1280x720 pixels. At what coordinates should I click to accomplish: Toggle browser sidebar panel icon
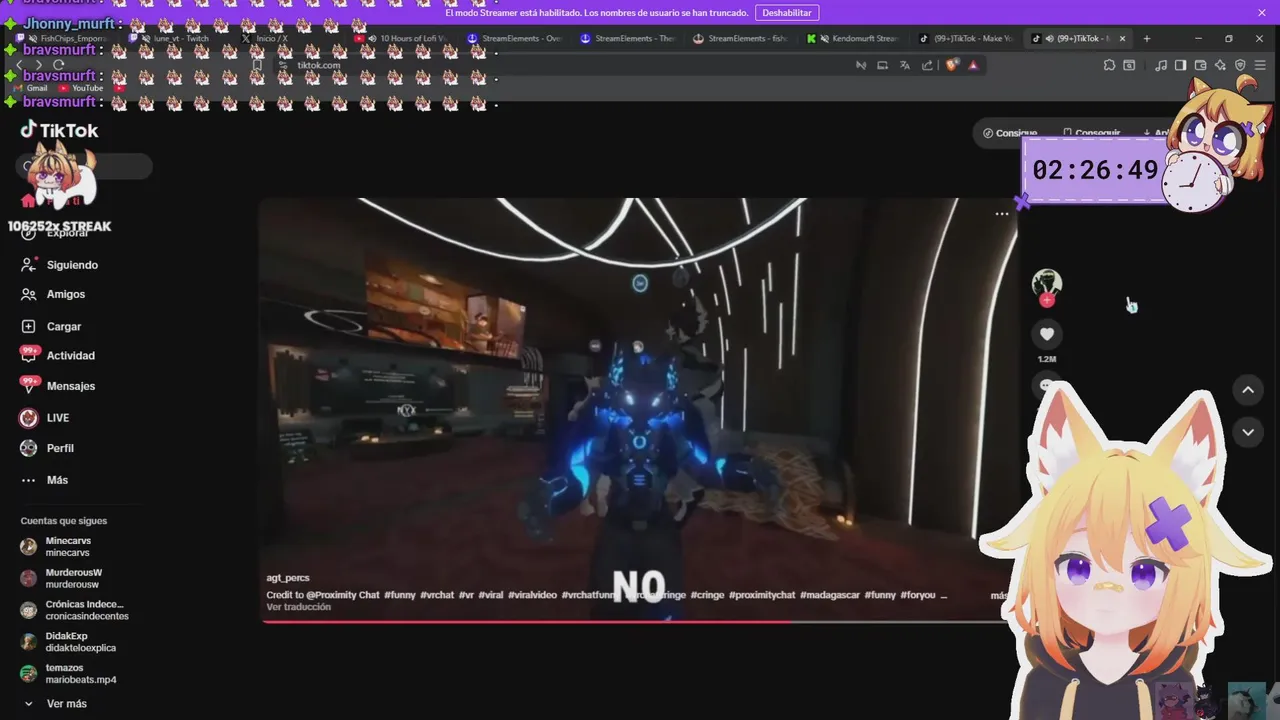coord(1180,65)
